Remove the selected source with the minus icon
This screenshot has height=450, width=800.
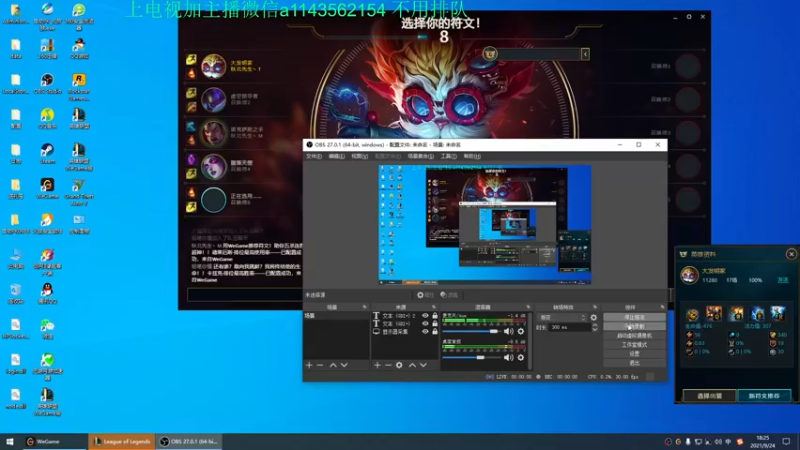388,365
